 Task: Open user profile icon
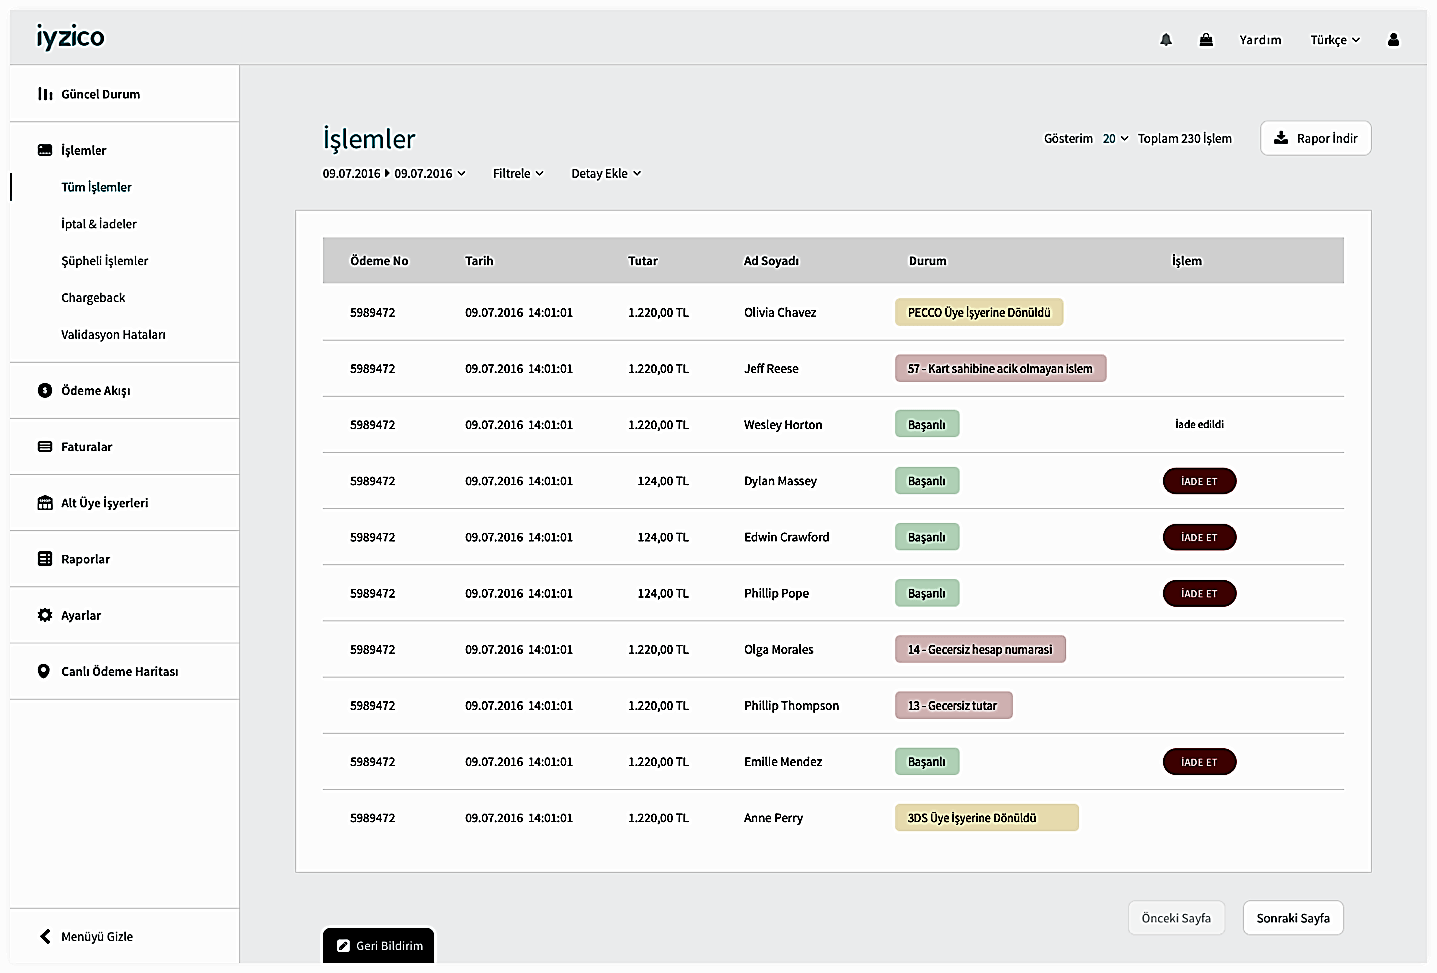1393,40
